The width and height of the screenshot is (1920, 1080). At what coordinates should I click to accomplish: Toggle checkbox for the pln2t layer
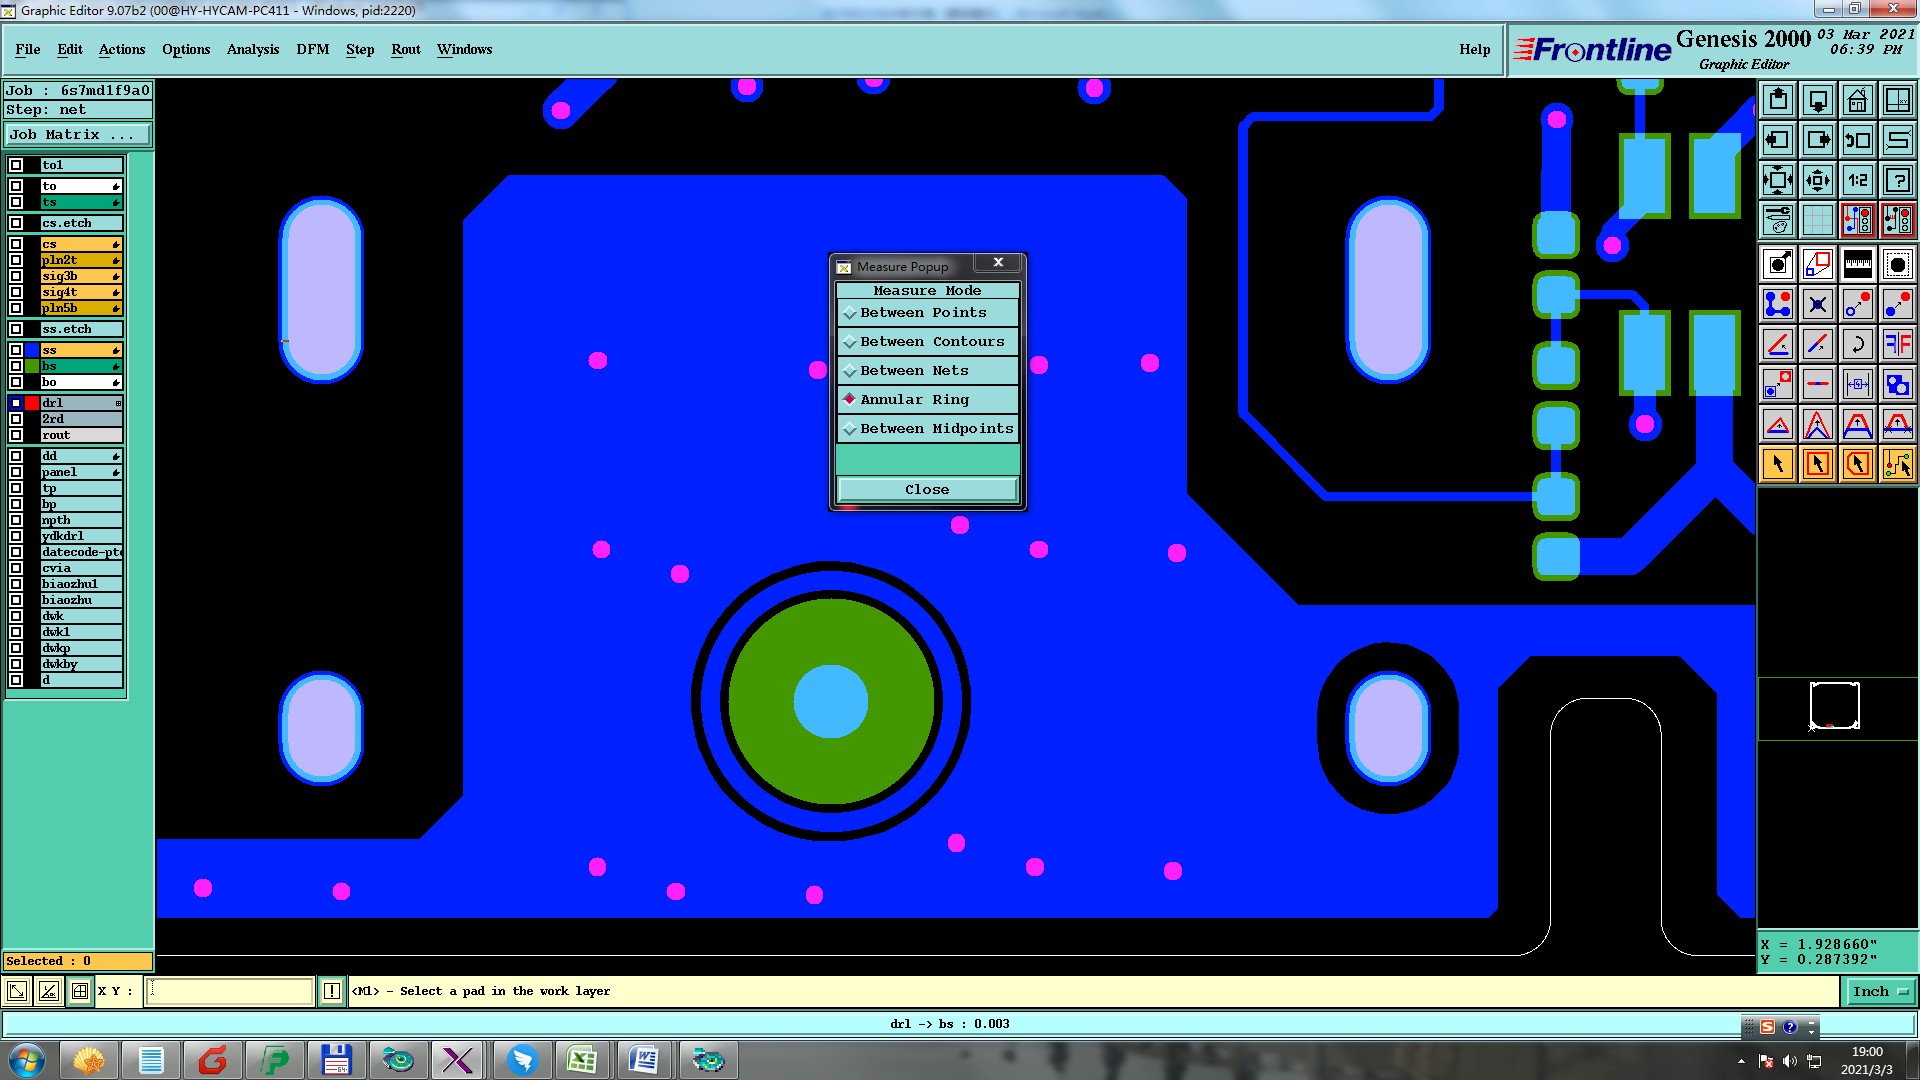click(x=16, y=260)
